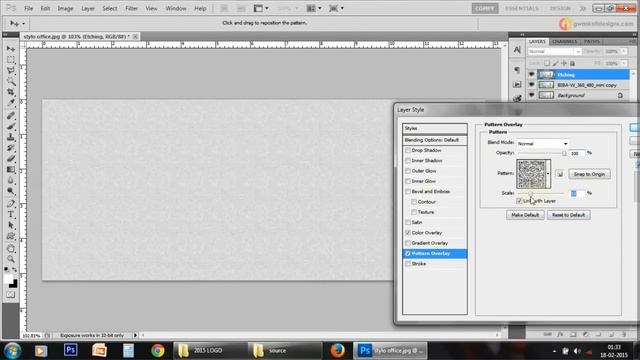Select the Blur tool

[11, 180]
